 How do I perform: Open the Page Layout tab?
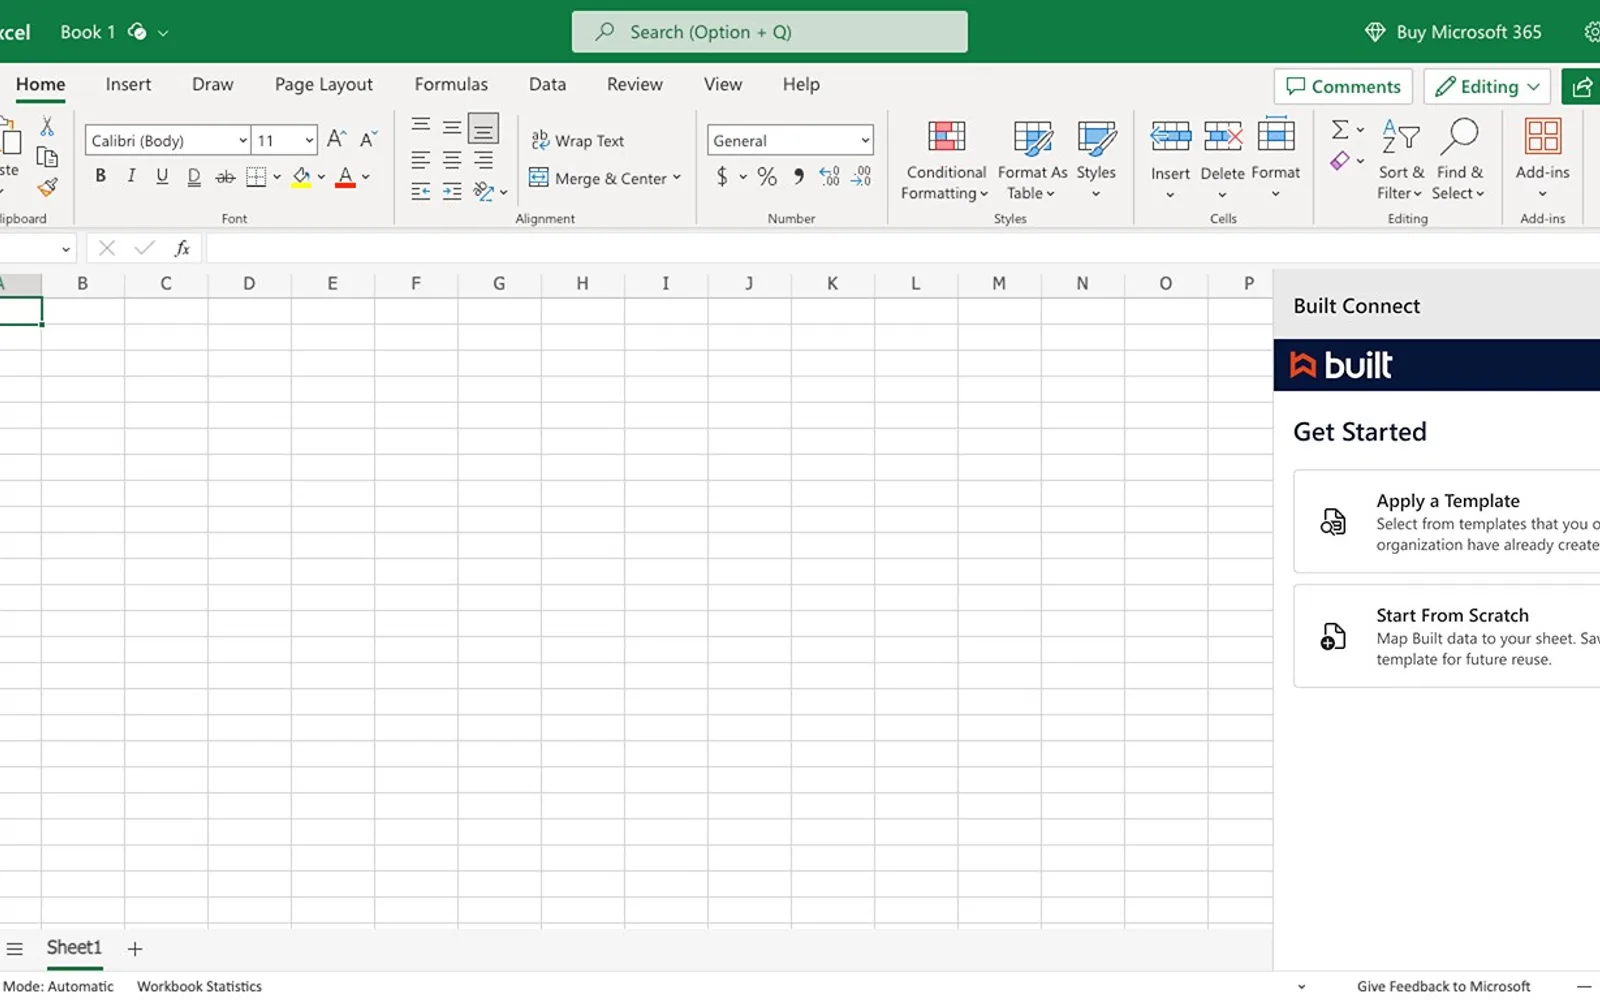[x=323, y=84]
